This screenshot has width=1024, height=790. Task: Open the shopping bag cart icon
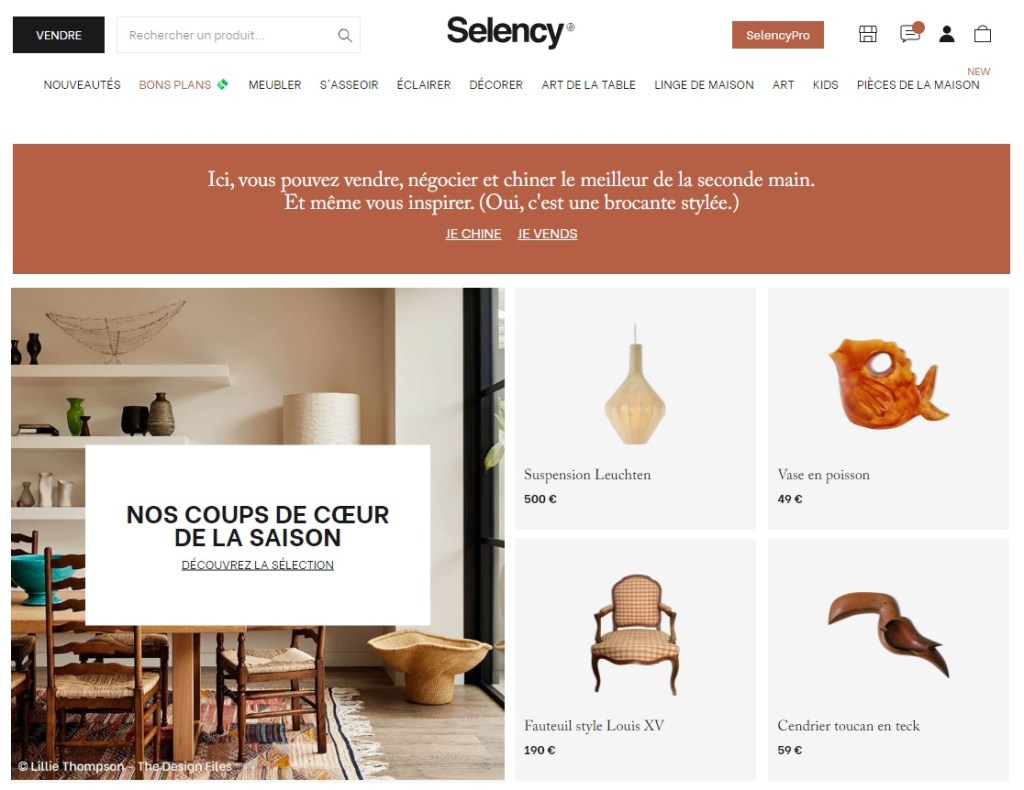pos(982,33)
